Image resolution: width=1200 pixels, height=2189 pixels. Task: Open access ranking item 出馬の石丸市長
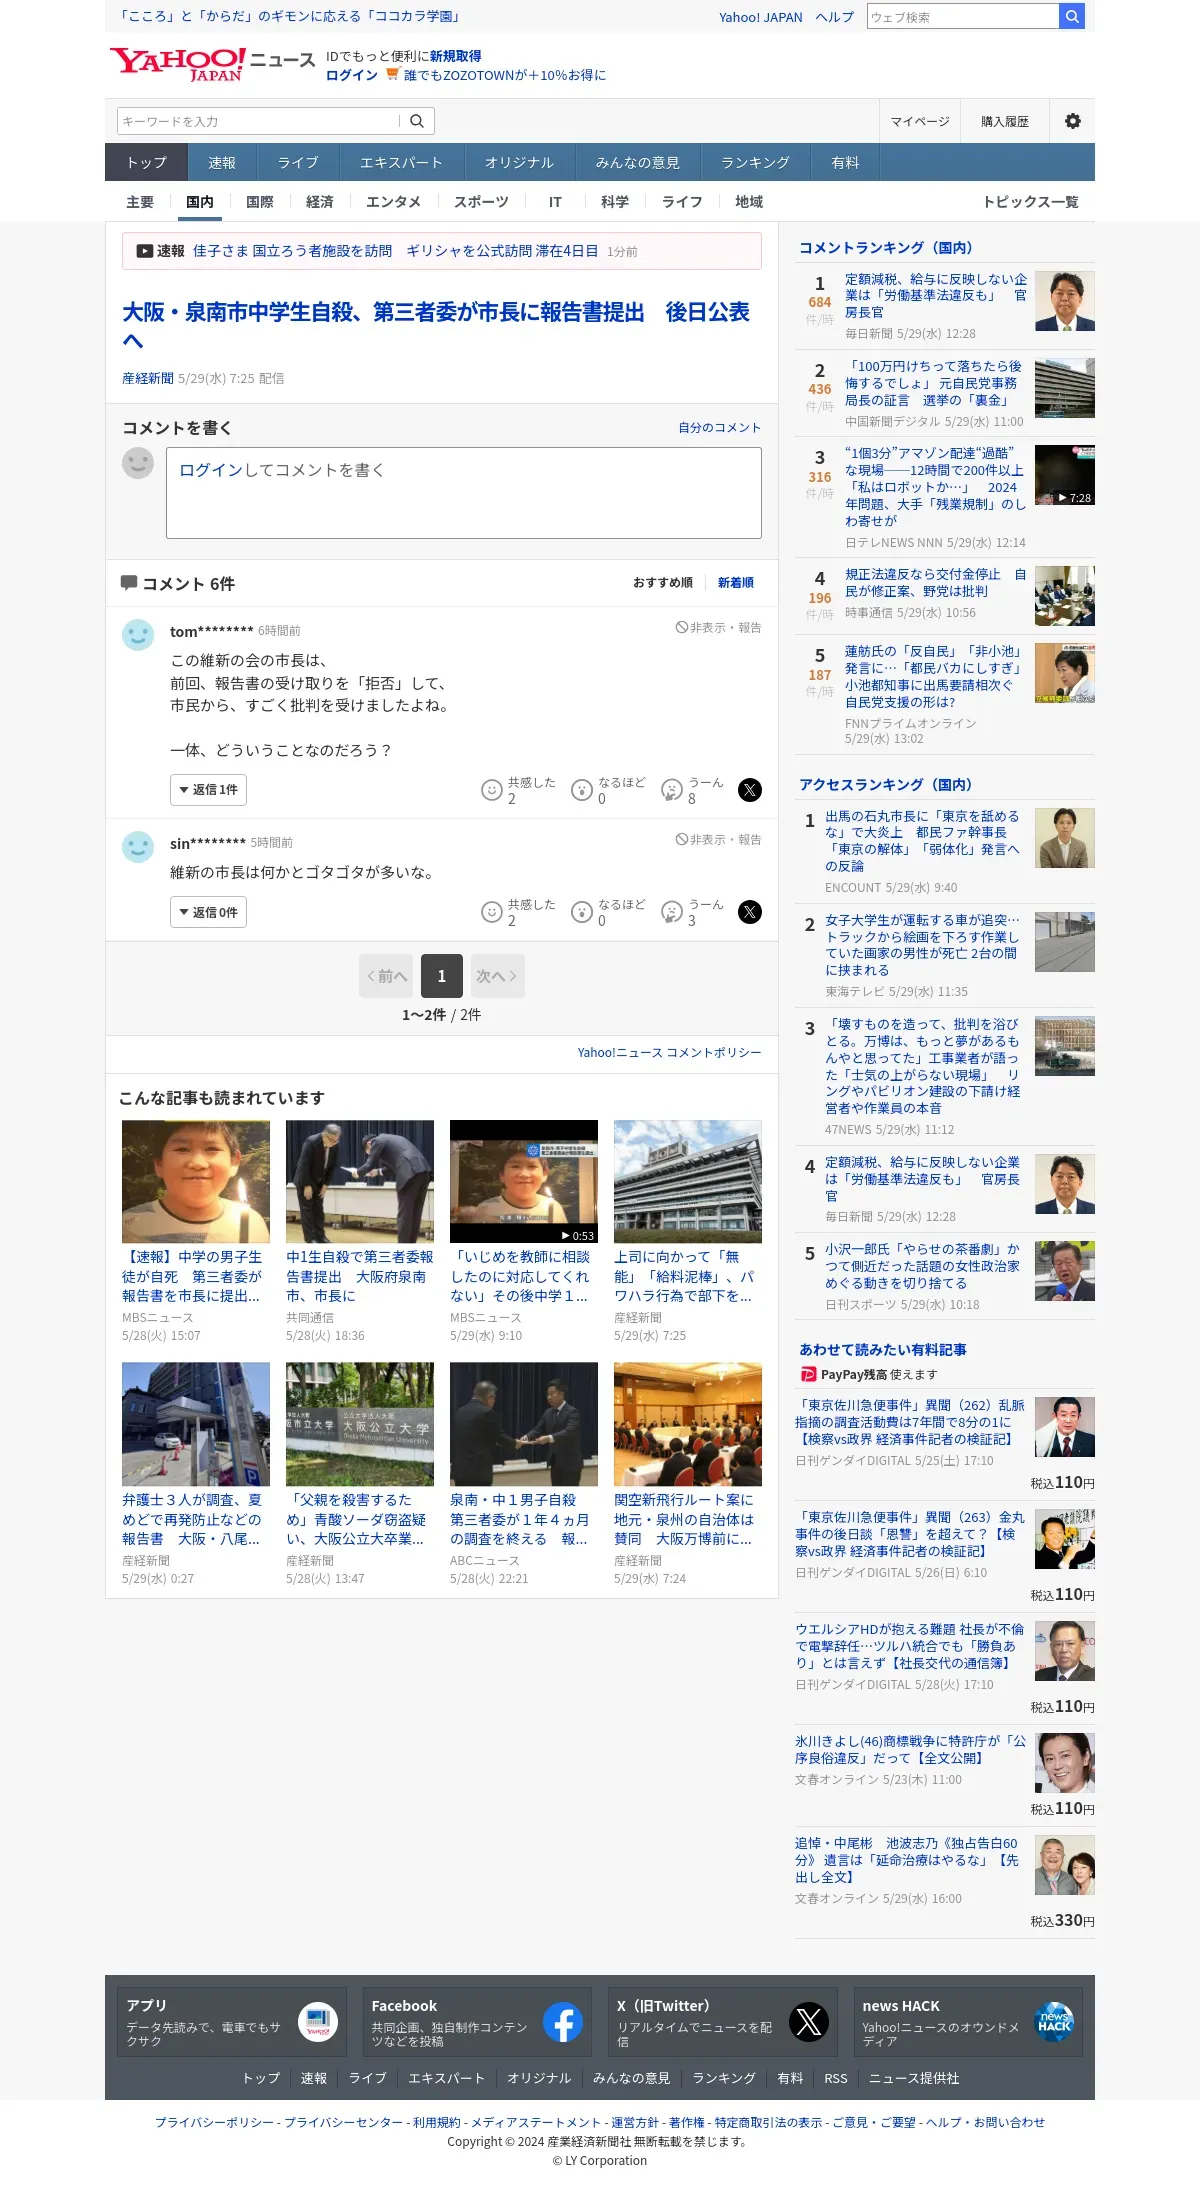click(x=922, y=841)
